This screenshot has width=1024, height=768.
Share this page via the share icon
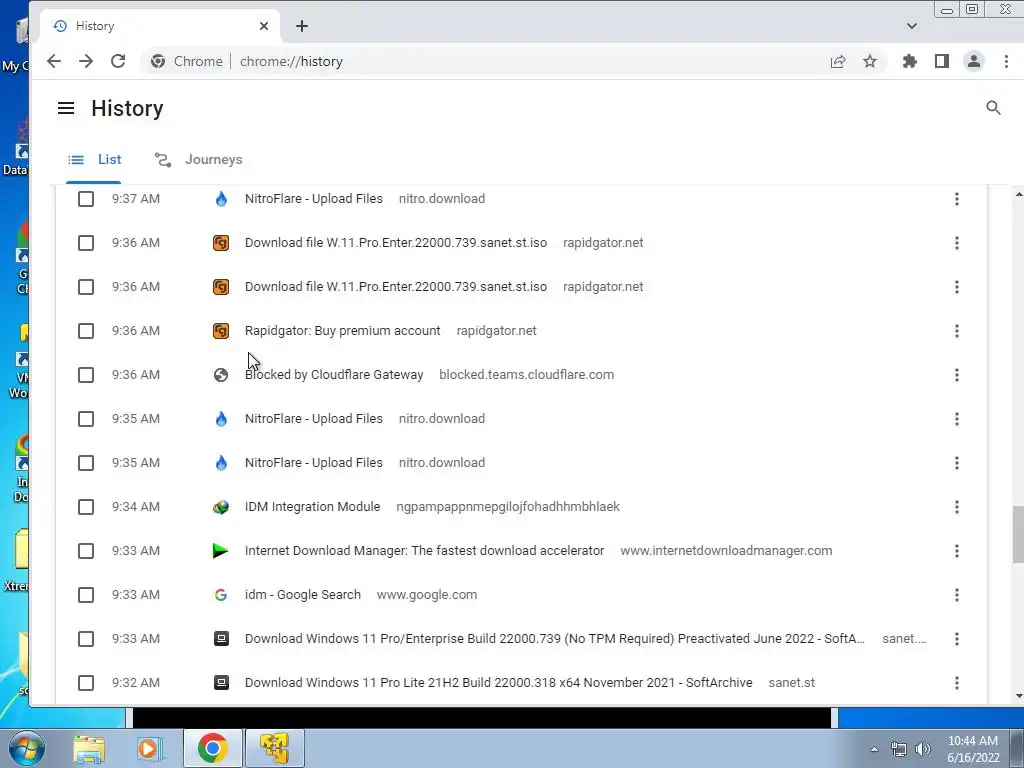point(838,61)
